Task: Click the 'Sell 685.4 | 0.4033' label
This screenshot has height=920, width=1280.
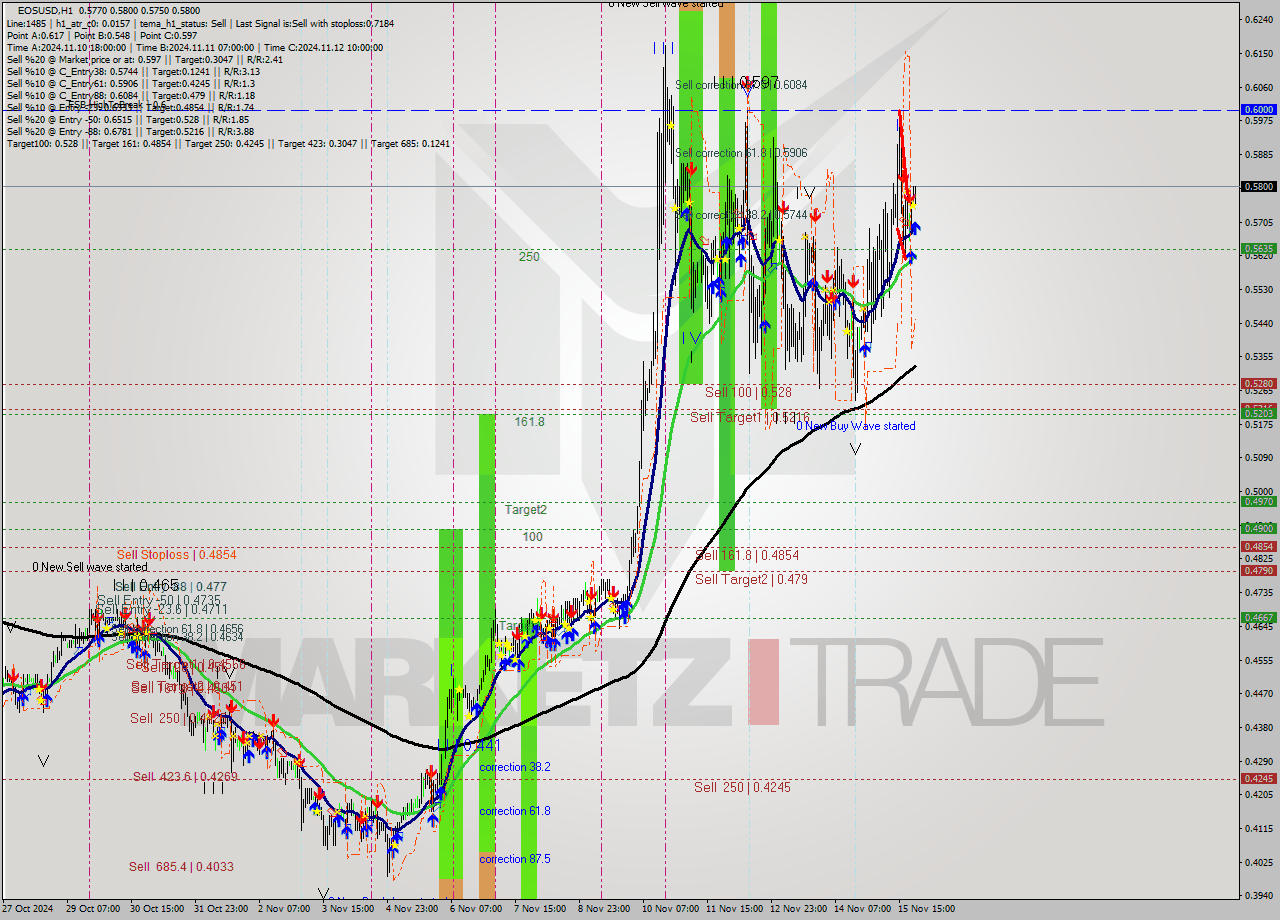Action: 181,867
